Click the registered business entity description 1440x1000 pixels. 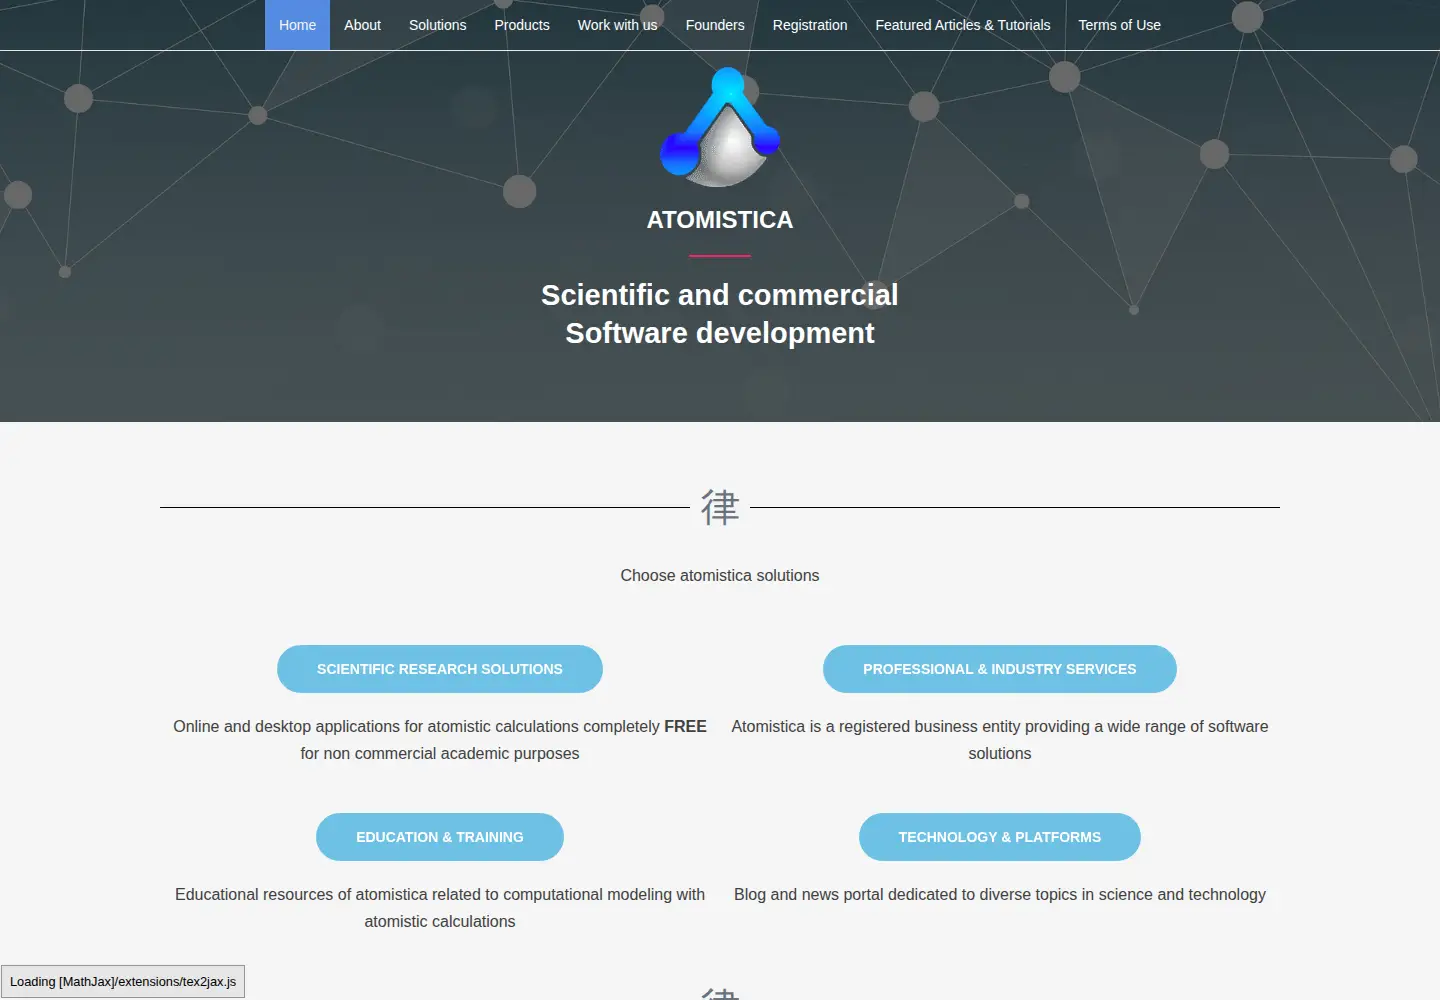[x=1000, y=740]
